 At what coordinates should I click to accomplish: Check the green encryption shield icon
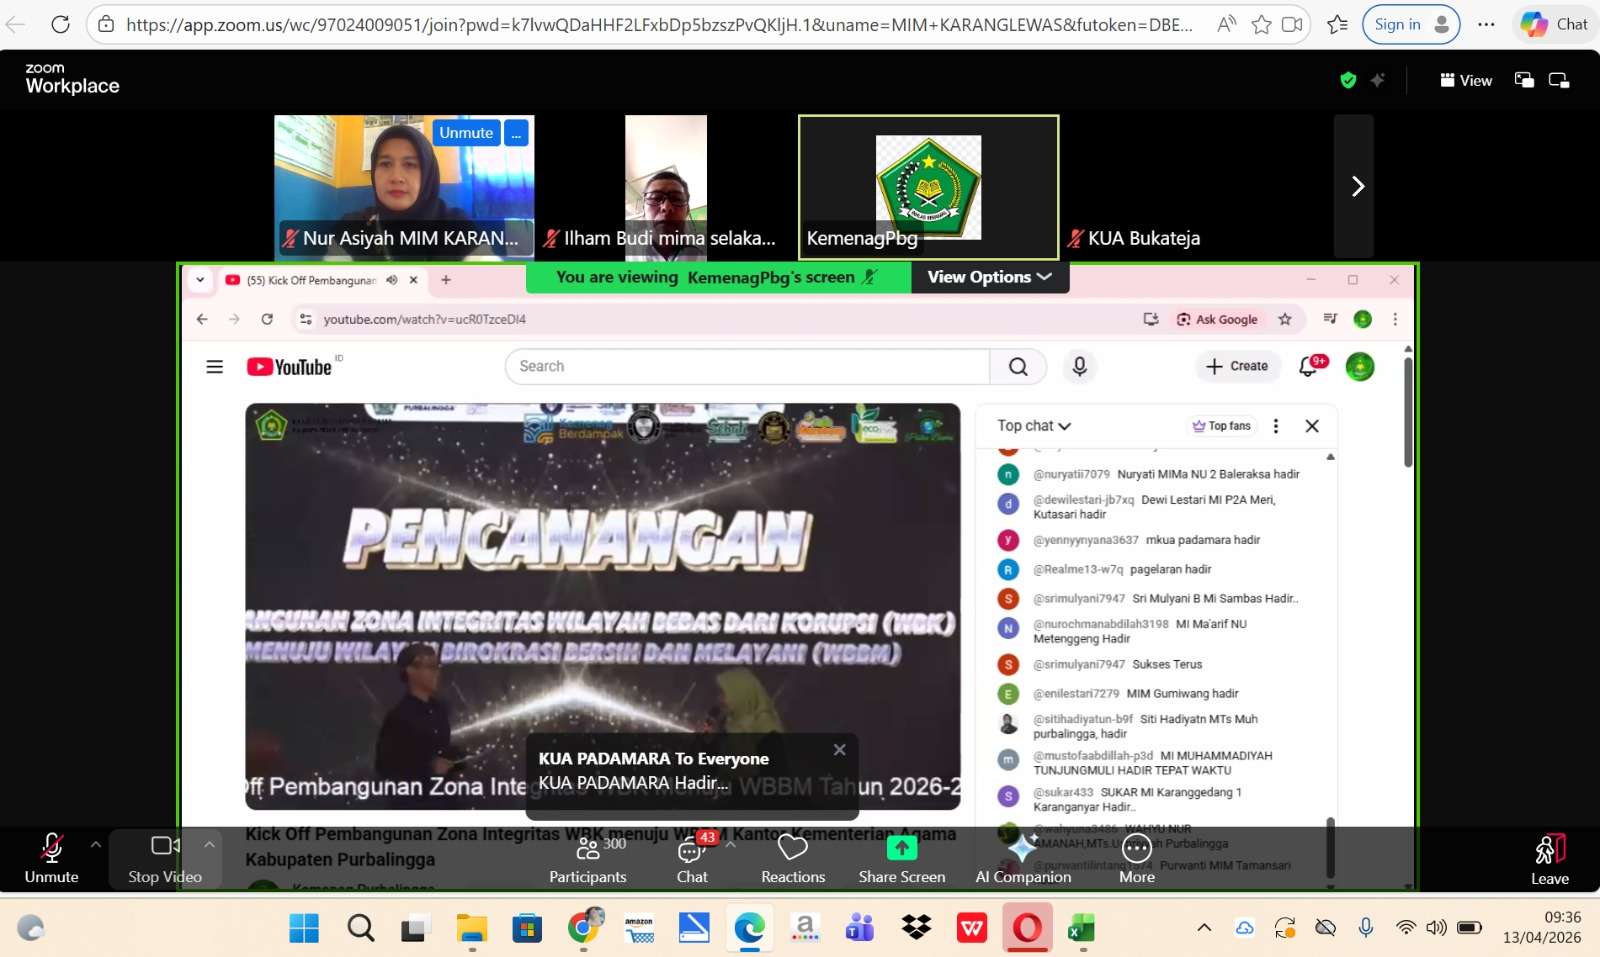pyautogui.click(x=1348, y=80)
